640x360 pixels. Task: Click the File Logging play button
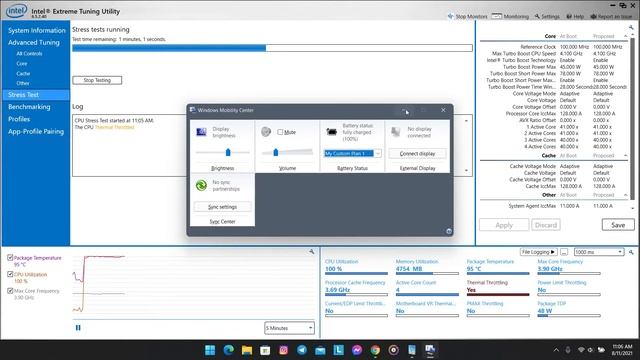538,252
